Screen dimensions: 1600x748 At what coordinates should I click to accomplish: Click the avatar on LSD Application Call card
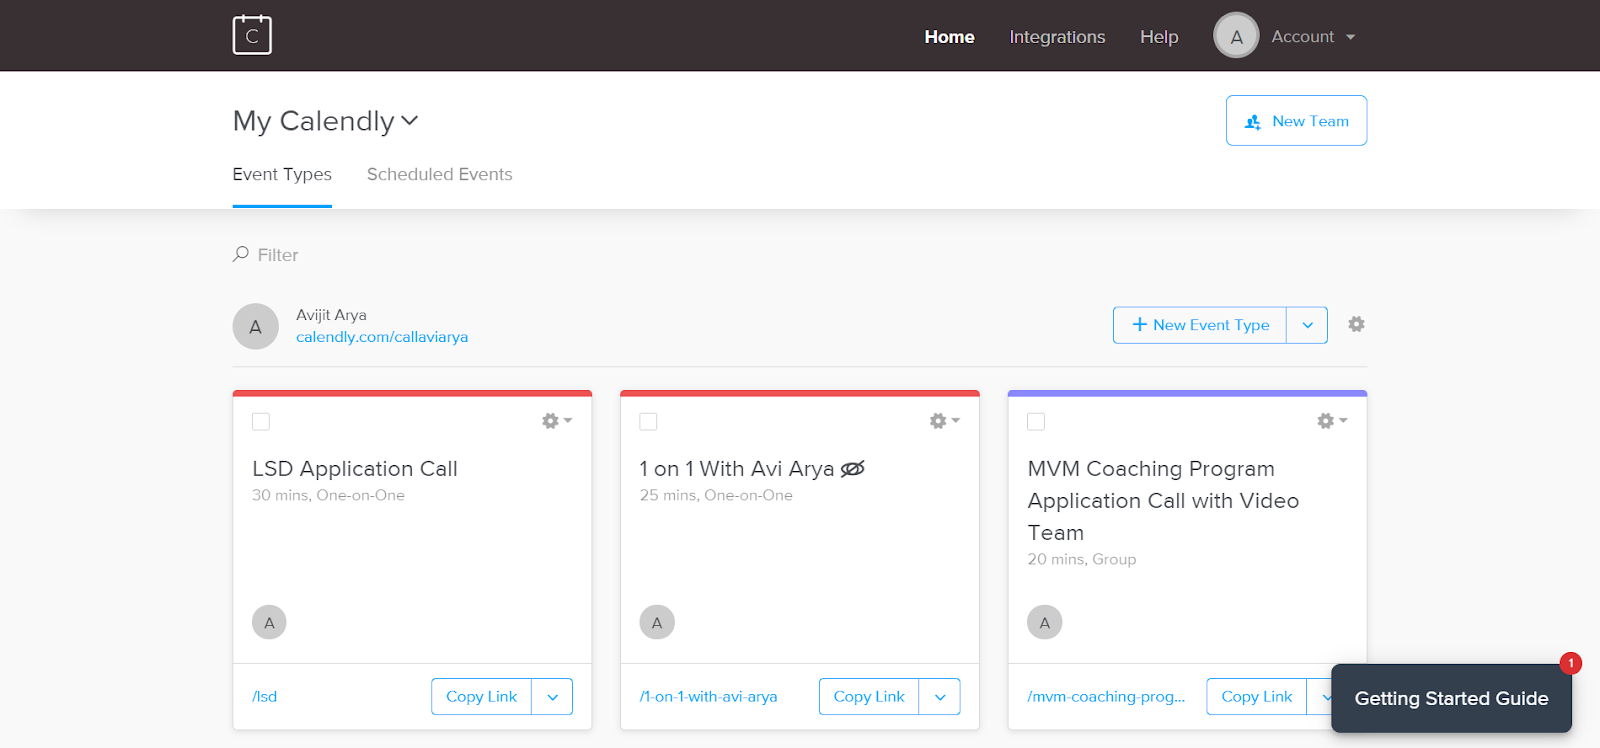(269, 622)
